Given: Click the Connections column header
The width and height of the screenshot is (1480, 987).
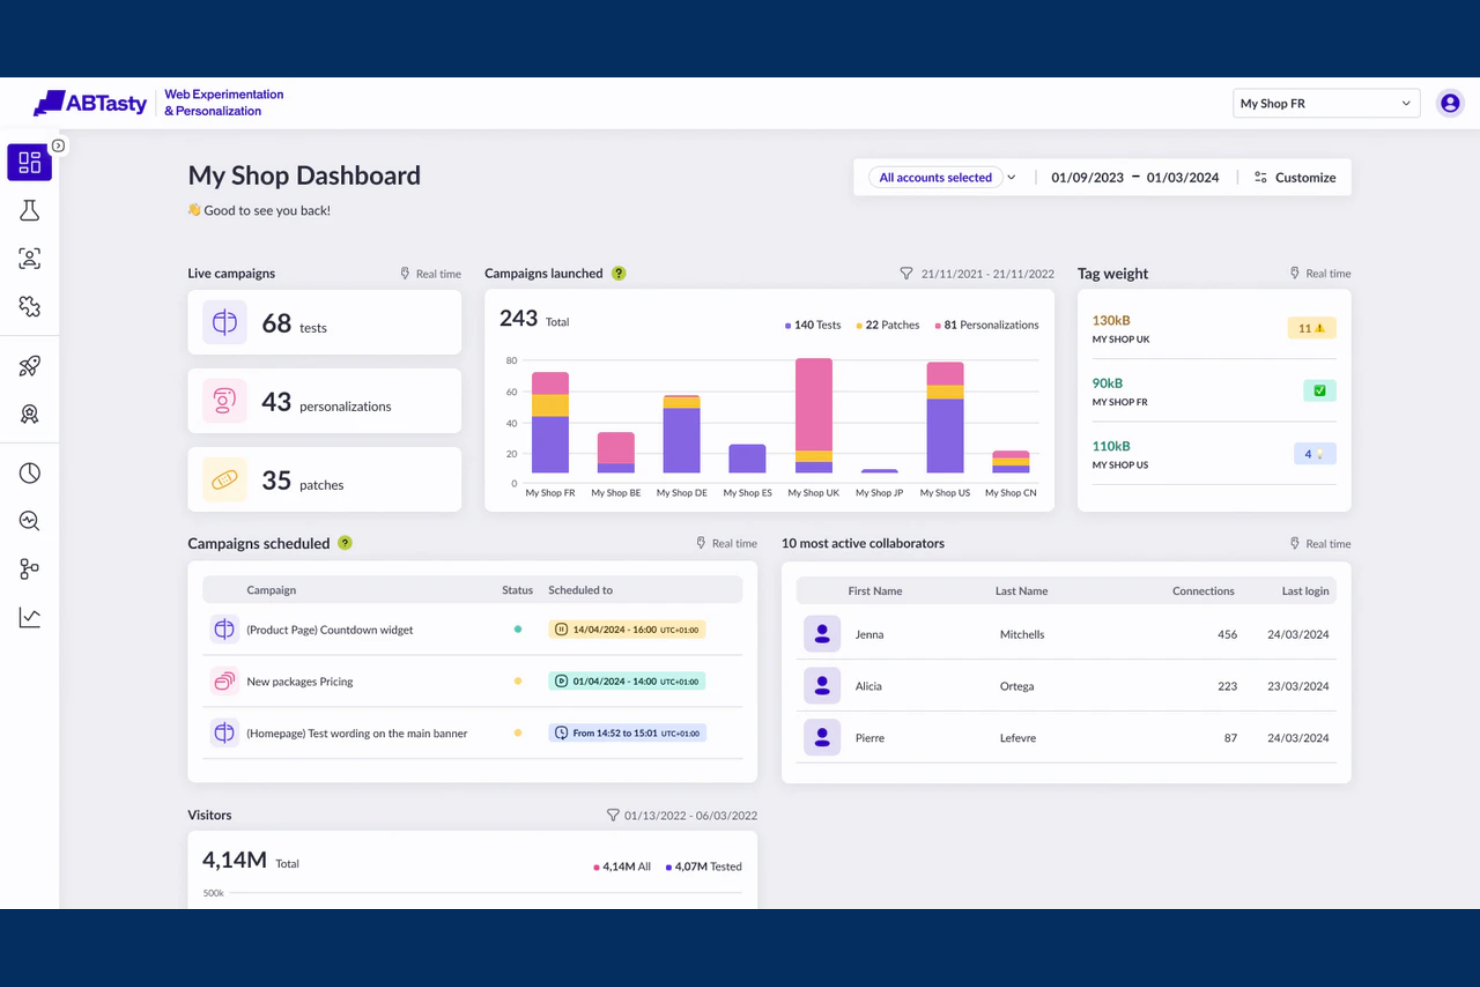Looking at the screenshot, I should click(1203, 591).
